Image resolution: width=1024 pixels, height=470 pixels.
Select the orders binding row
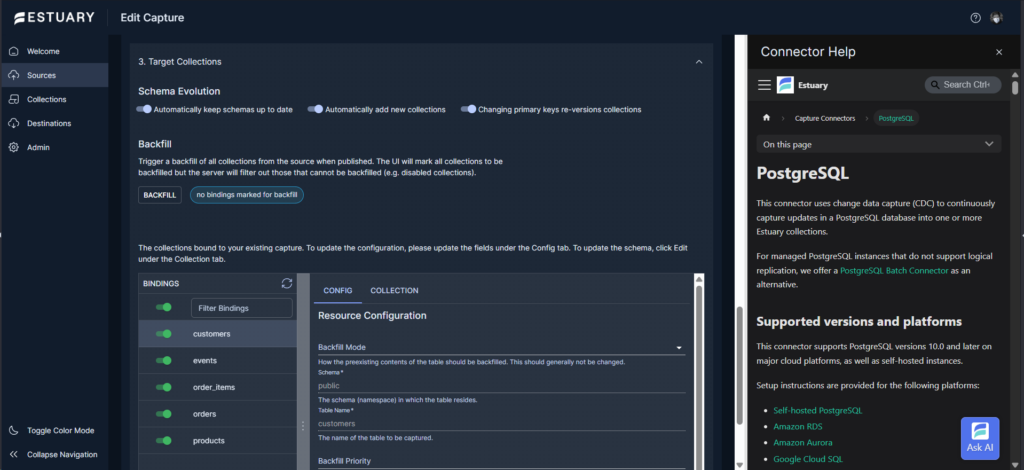(x=217, y=414)
